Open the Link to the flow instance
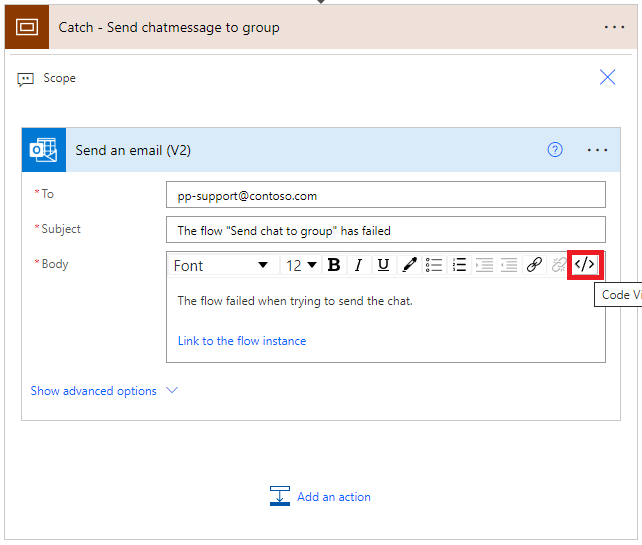This screenshot has width=642, height=545. 242,341
